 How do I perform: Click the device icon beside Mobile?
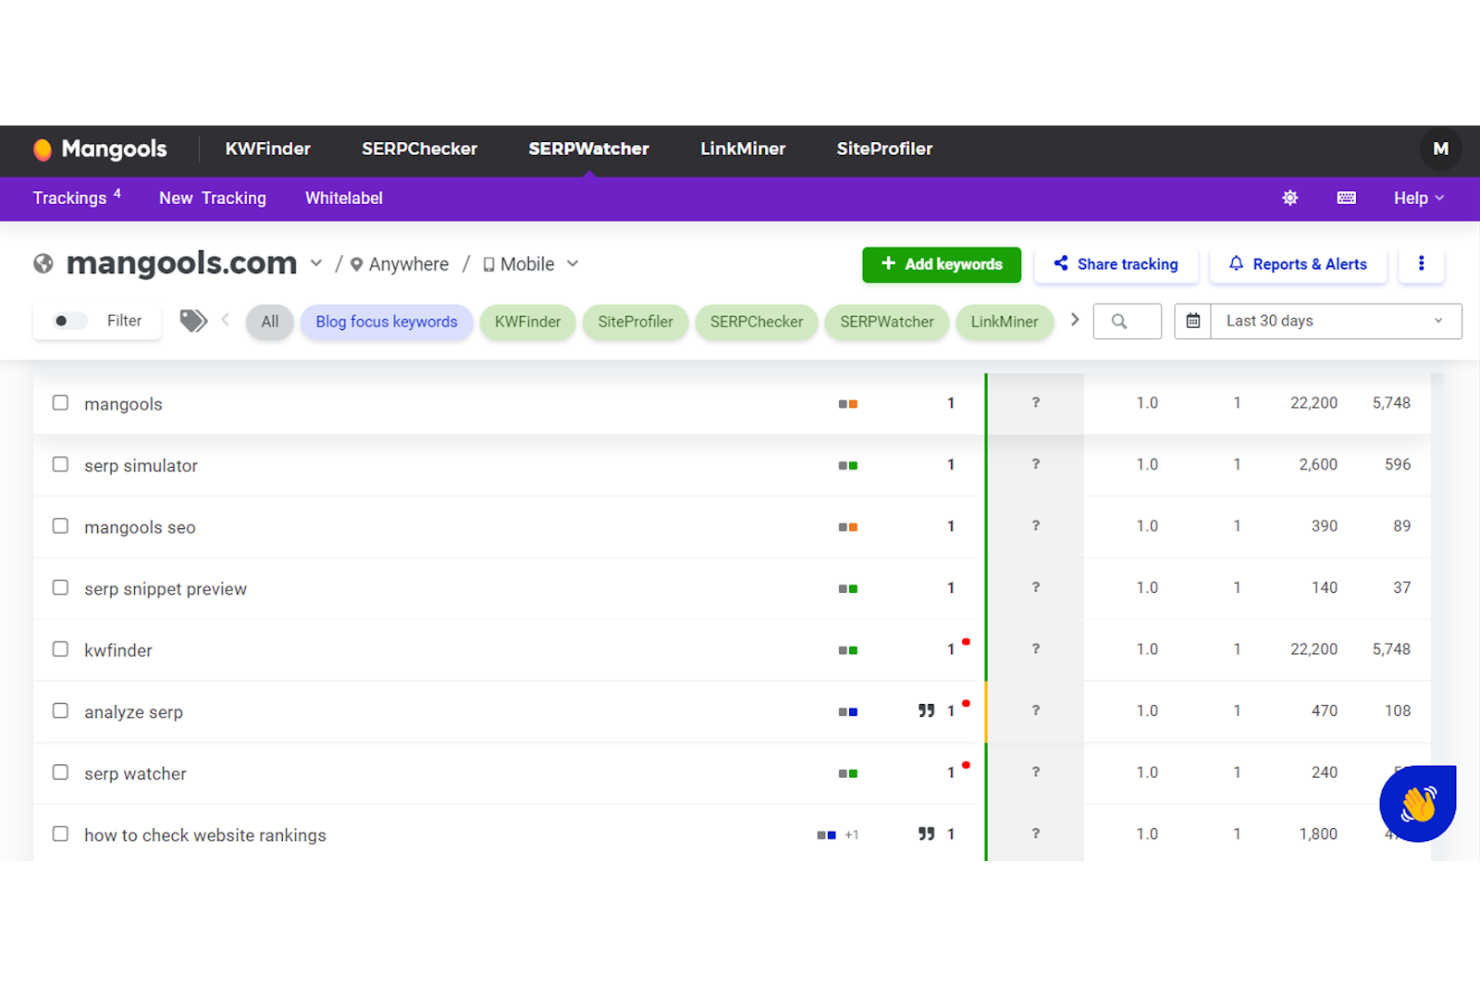(489, 265)
